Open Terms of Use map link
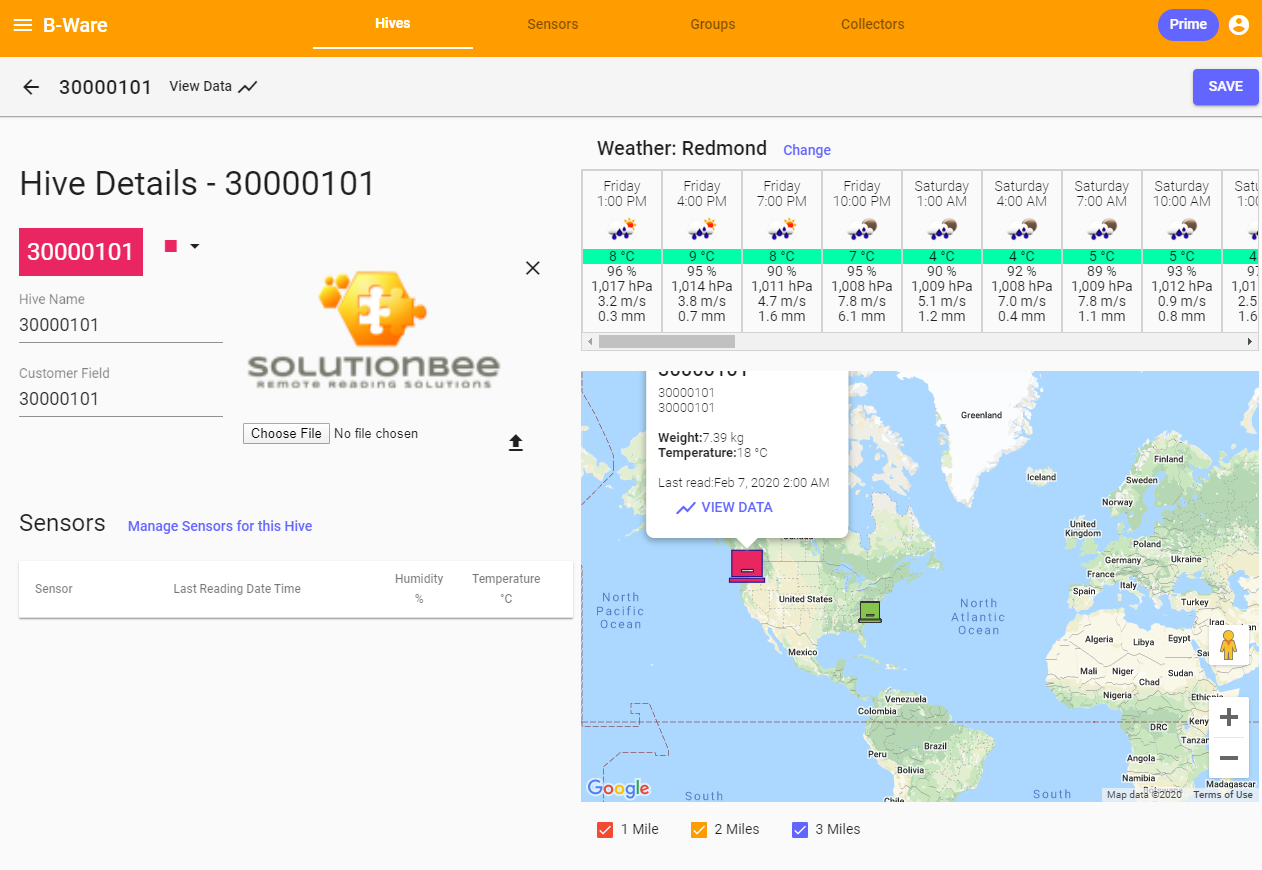1262x870 pixels. [1223, 795]
